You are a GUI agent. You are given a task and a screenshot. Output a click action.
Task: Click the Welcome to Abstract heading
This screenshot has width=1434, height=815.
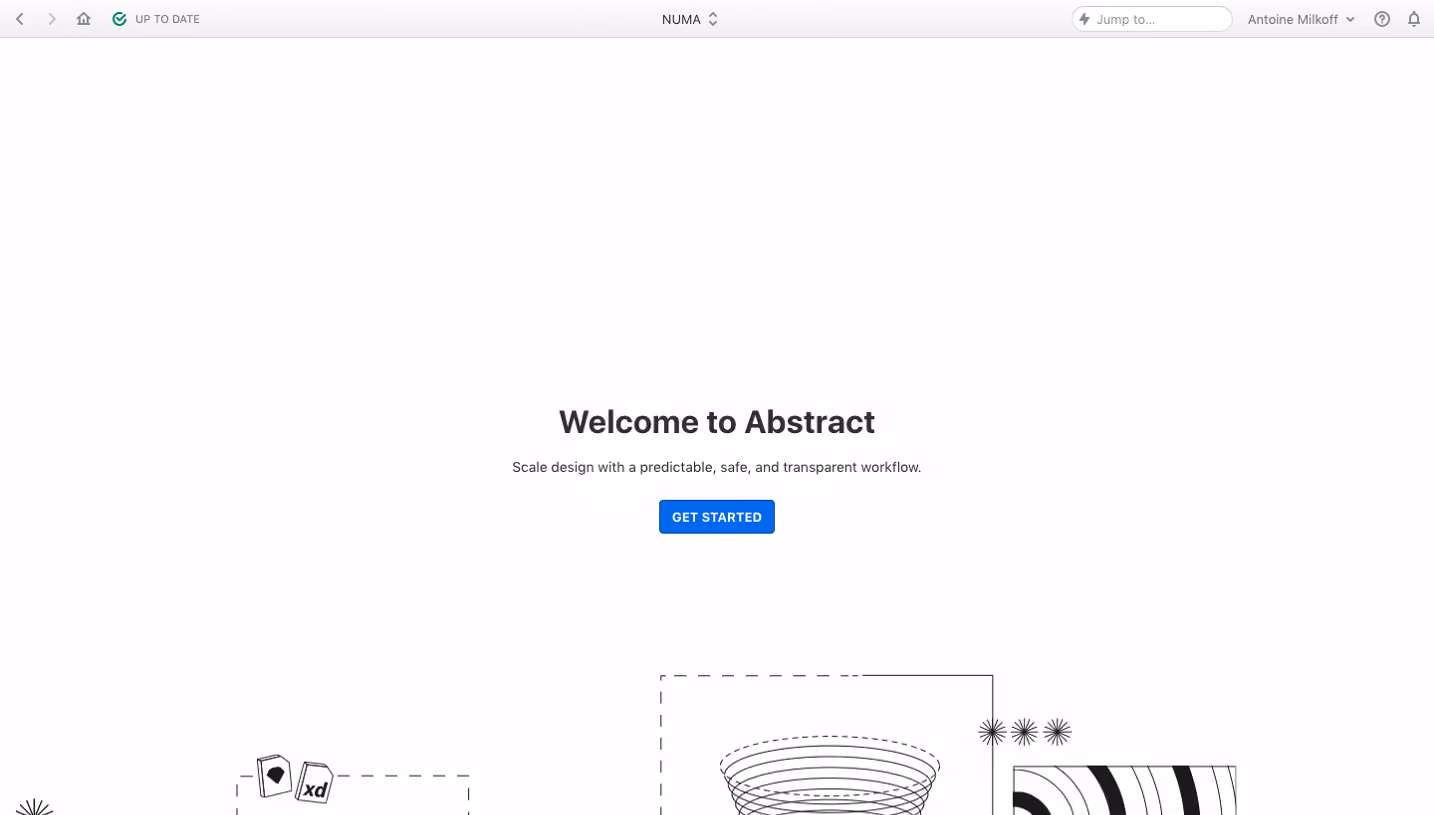(x=717, y=422)
